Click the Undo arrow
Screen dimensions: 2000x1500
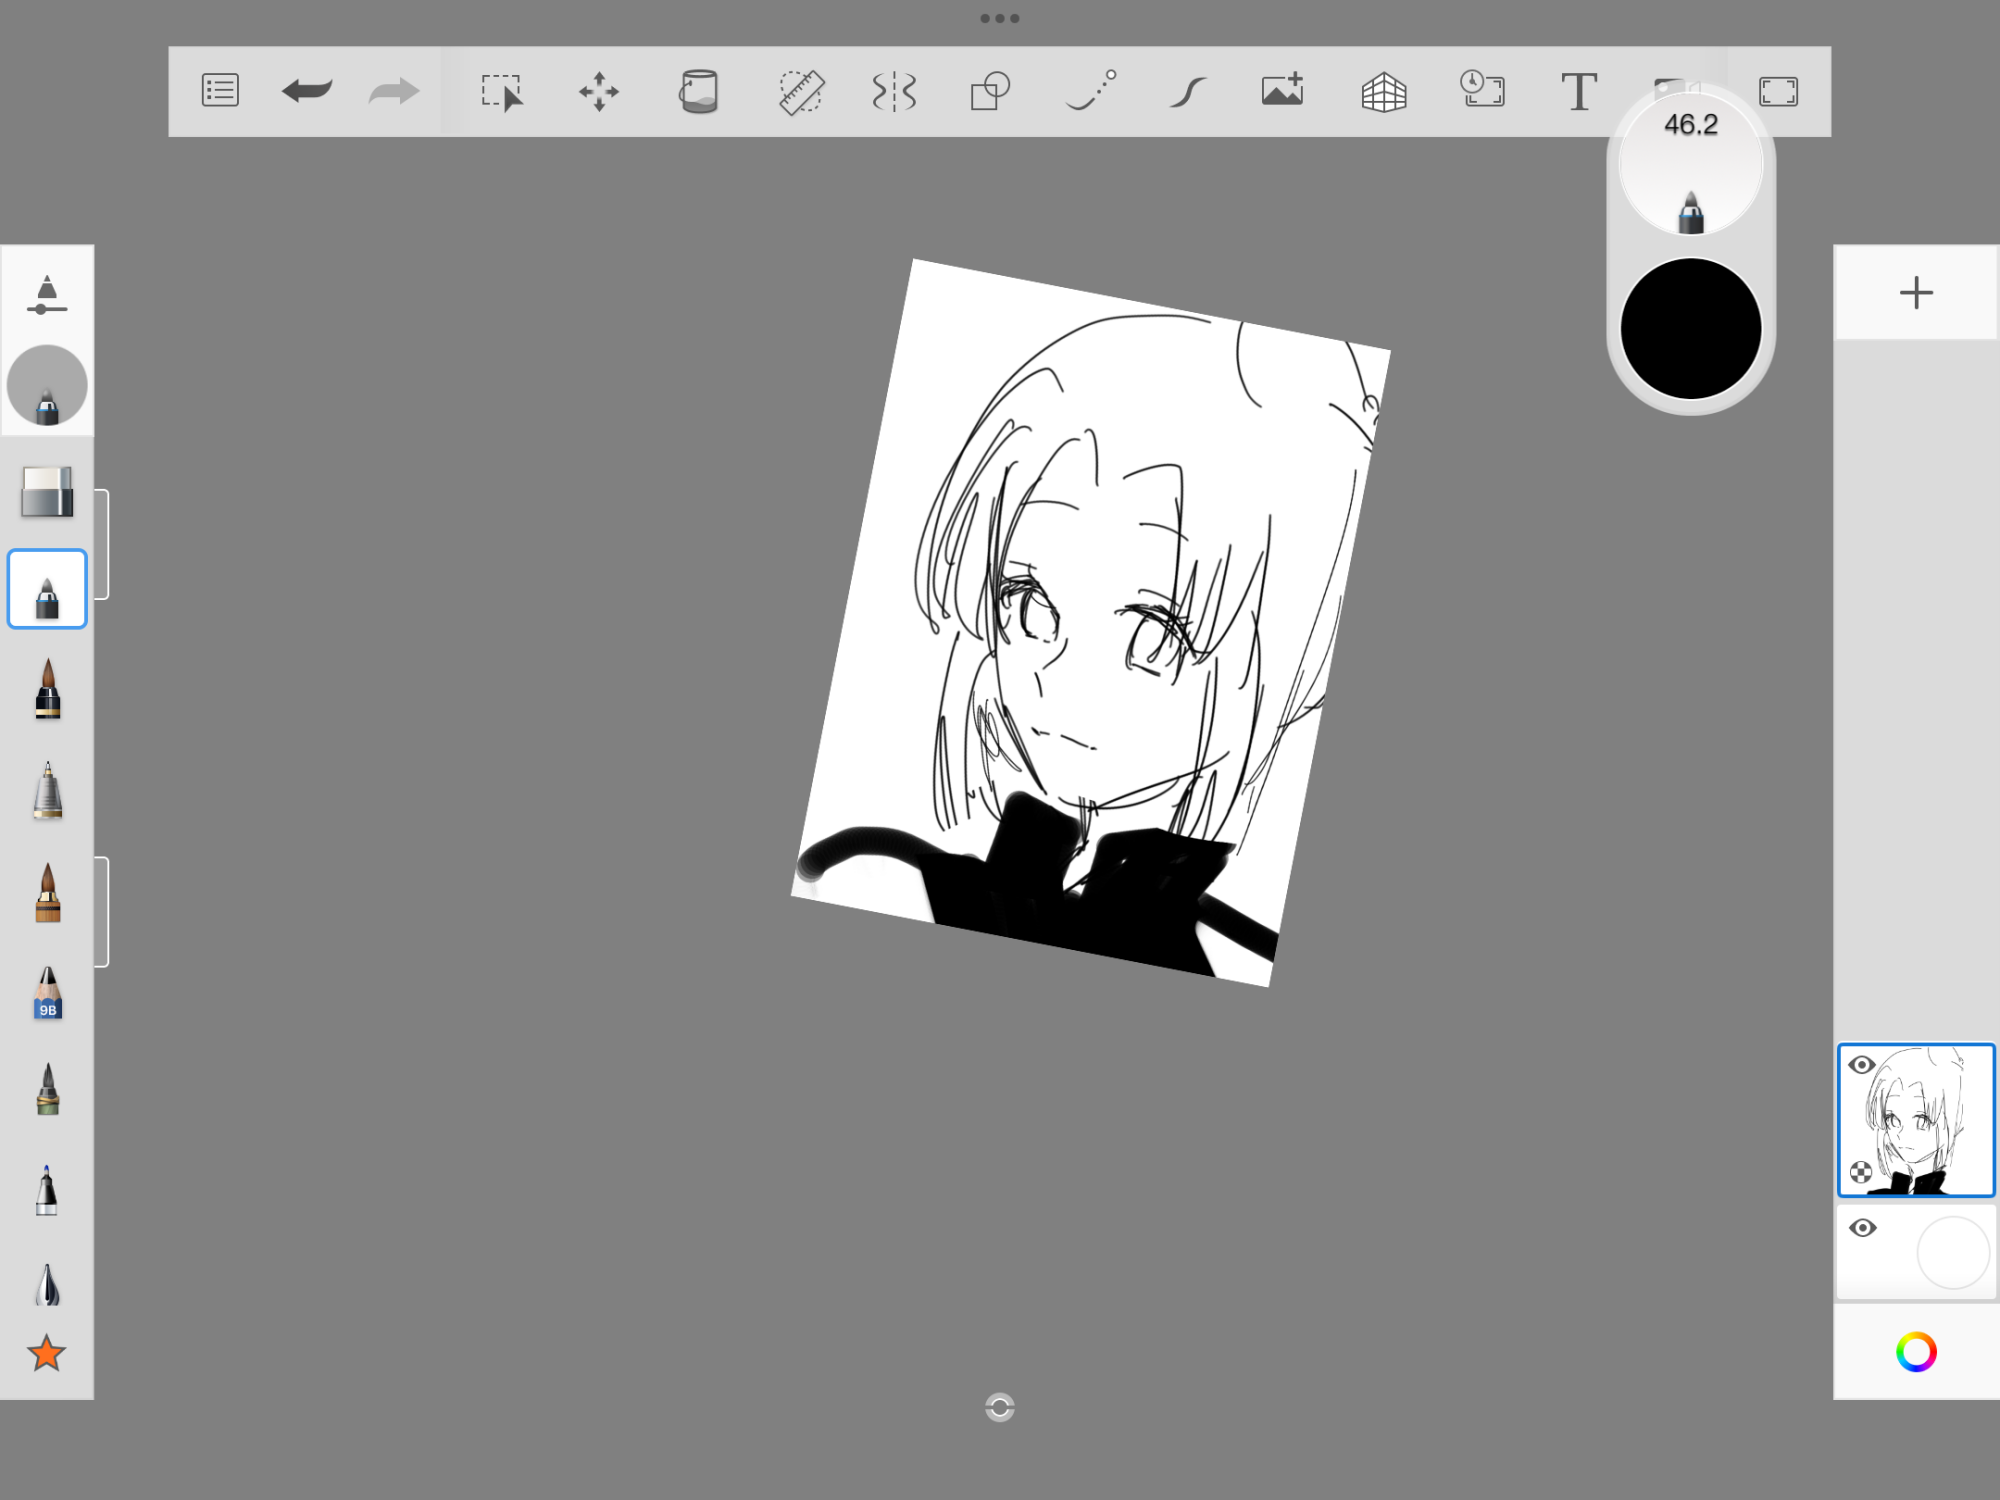click(307, 91)
